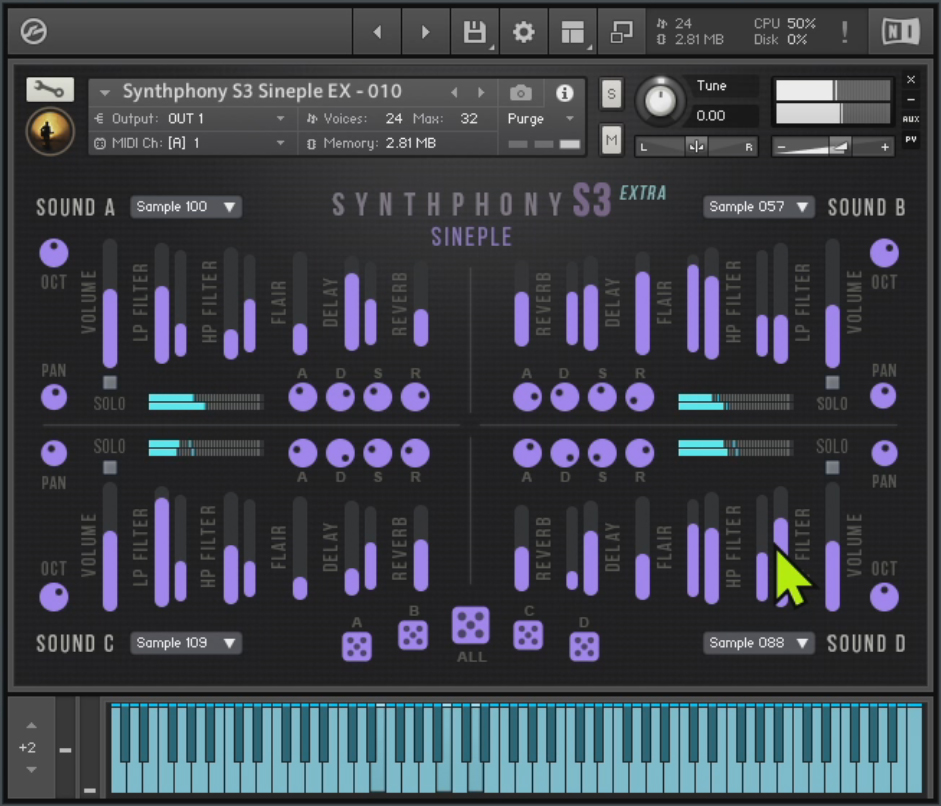Click Sound B PAN knob
This screenshot has width=941, height=806.
click(883, 395)
